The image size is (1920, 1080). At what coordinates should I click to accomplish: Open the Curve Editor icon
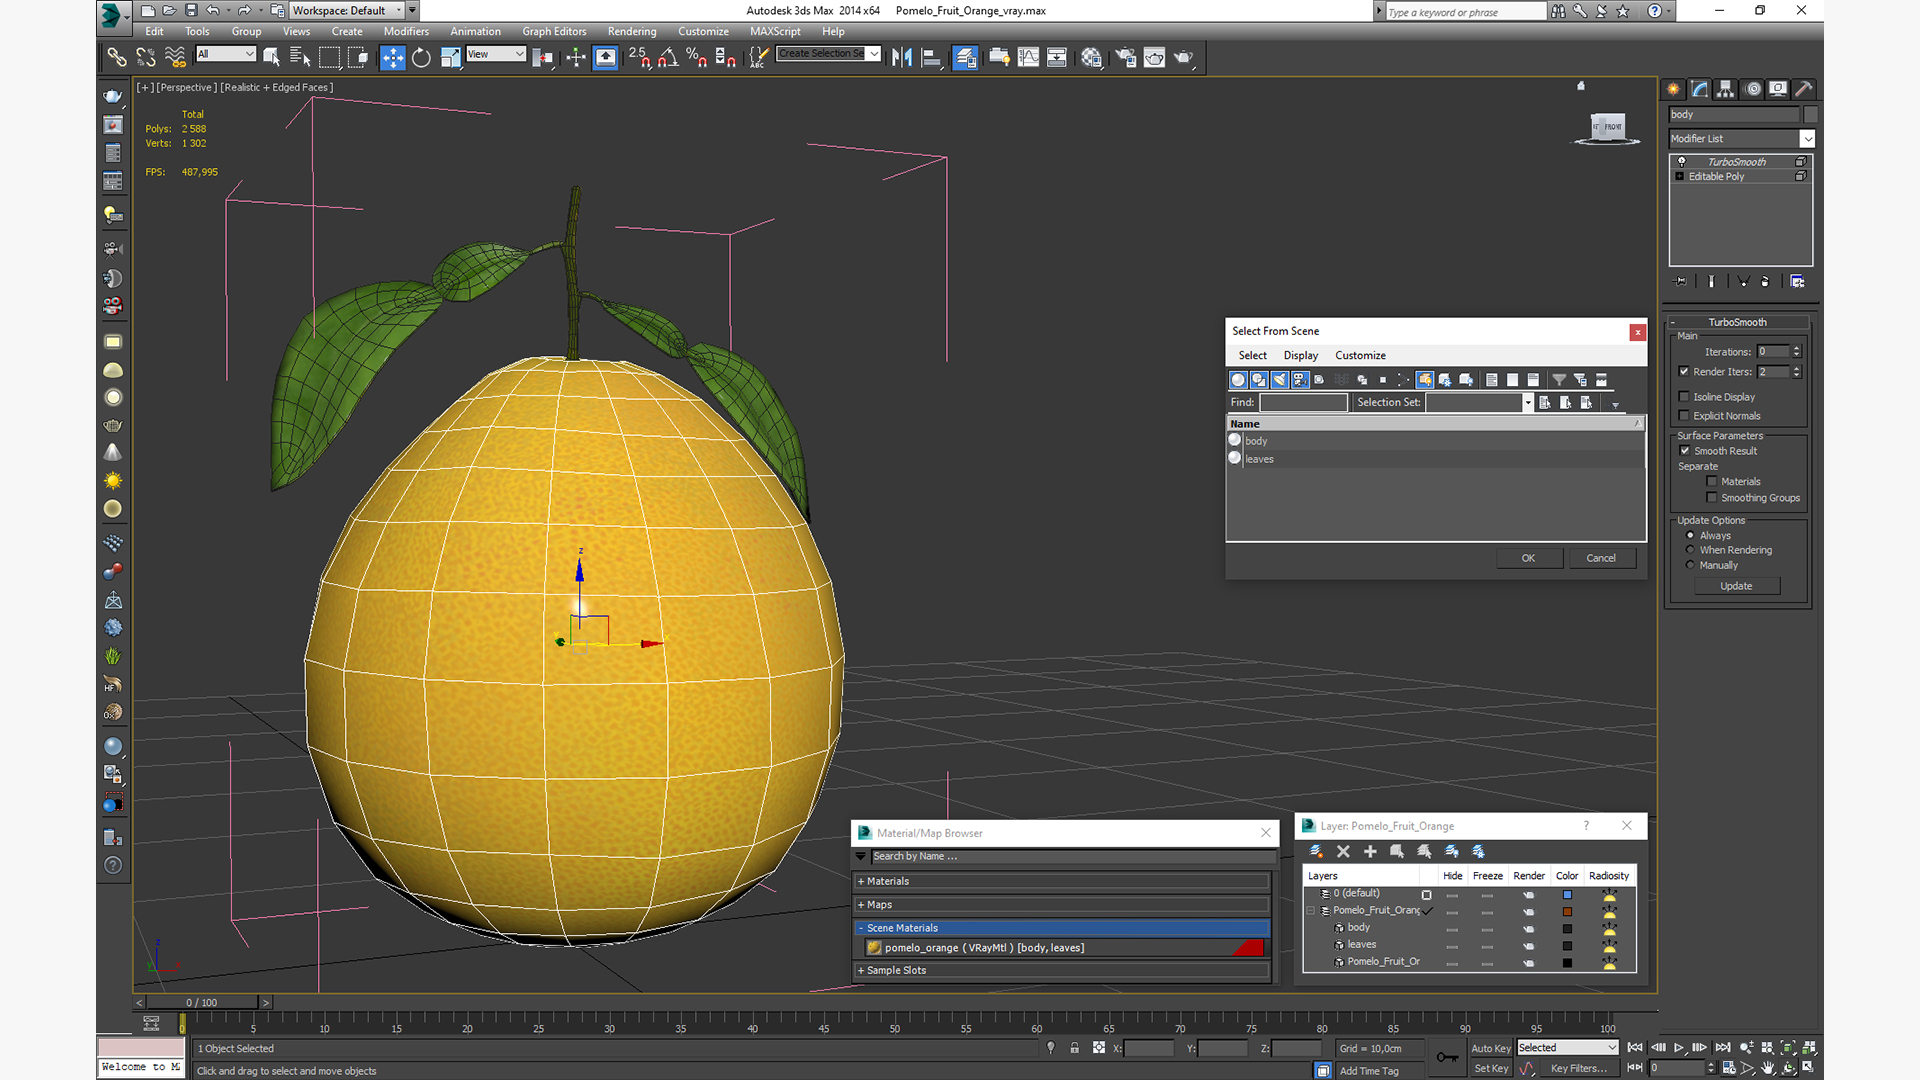[1028, 57]
